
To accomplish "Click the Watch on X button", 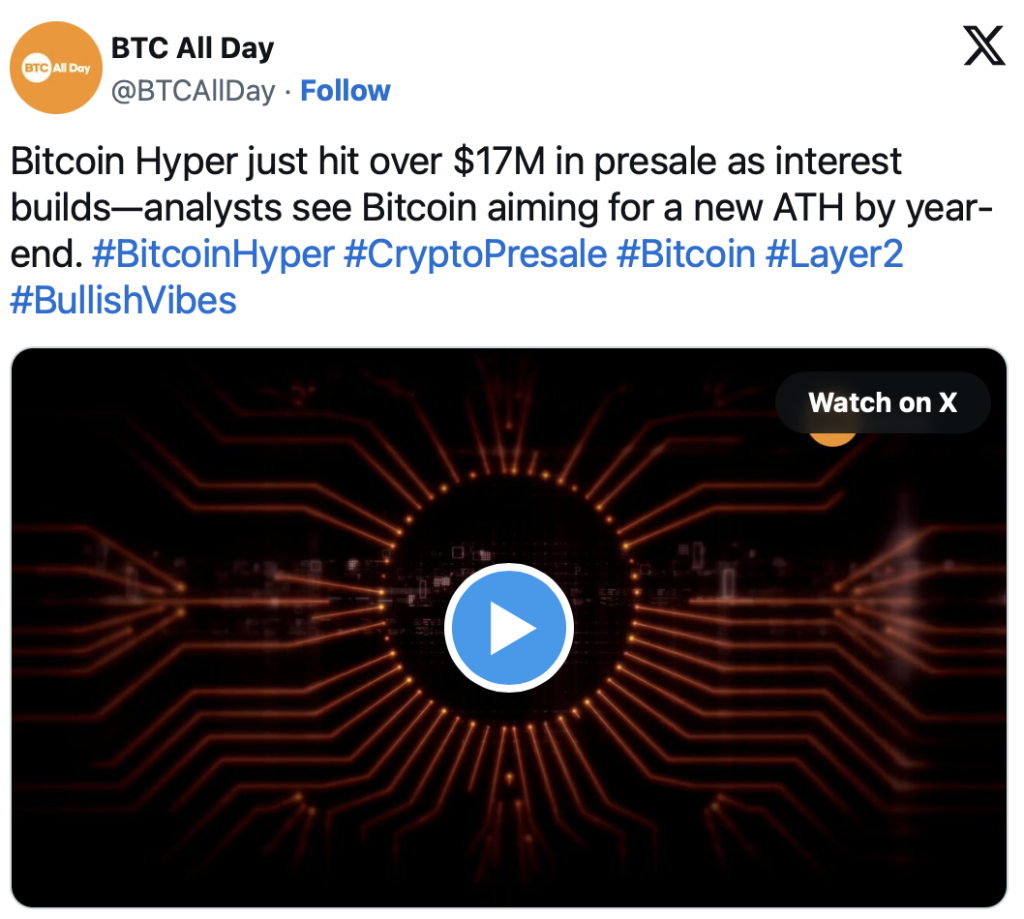I will click(x=882, y=402).
